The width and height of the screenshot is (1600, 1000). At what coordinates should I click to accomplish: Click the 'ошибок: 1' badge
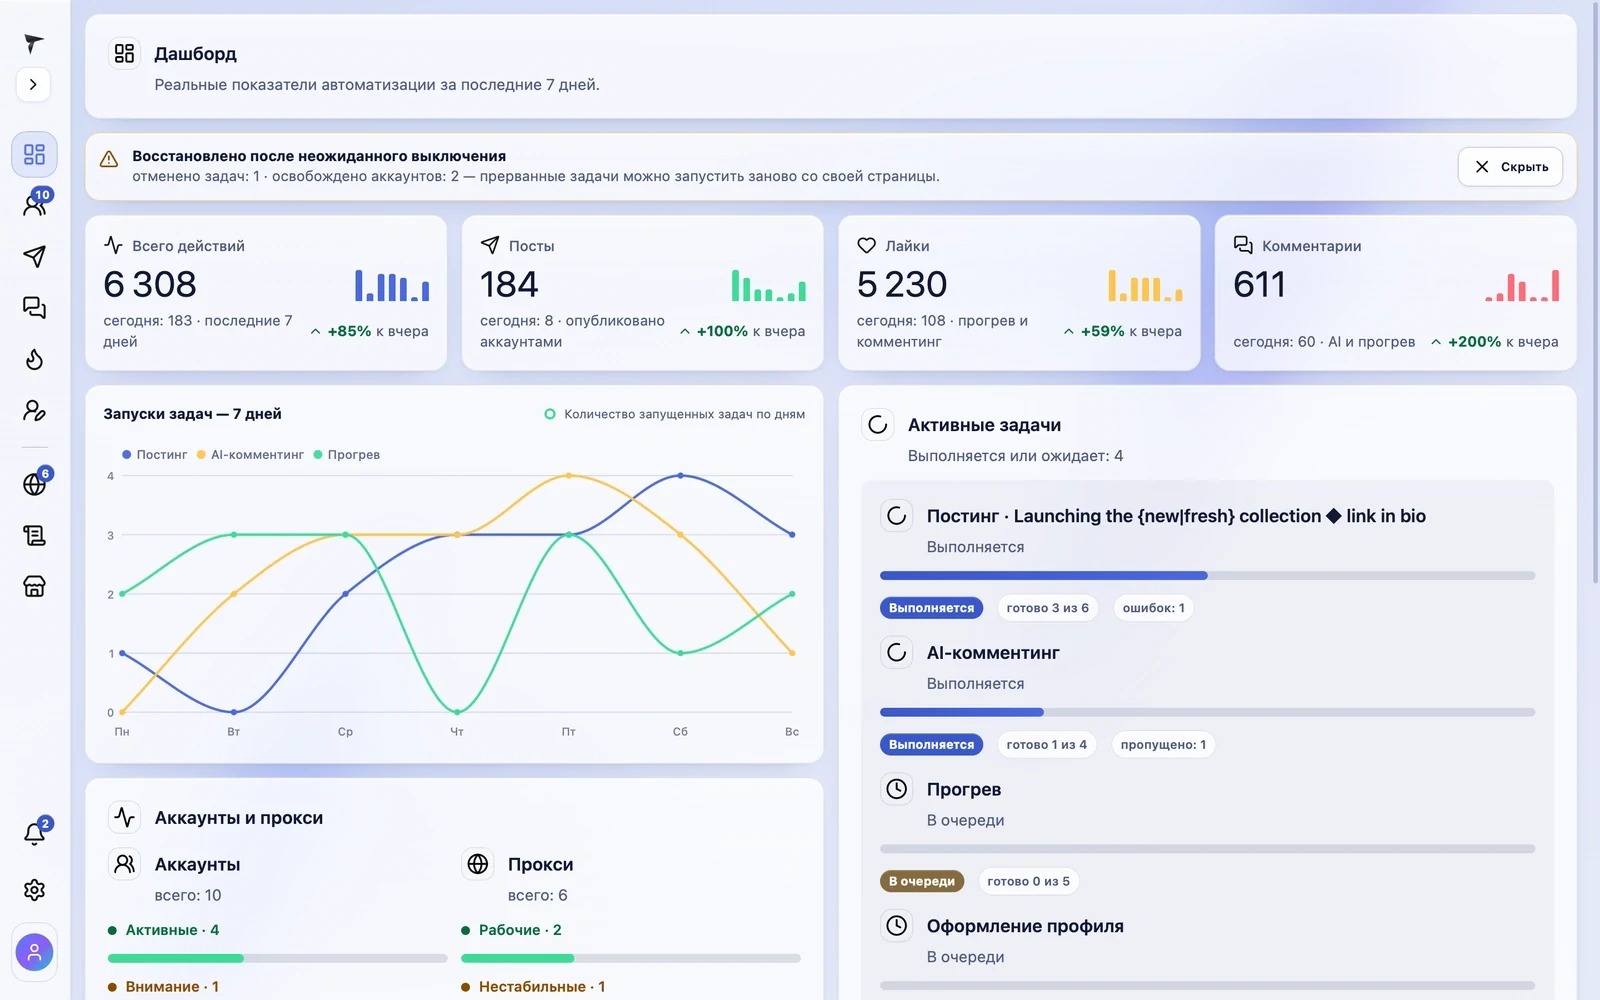click(1153, 608)
